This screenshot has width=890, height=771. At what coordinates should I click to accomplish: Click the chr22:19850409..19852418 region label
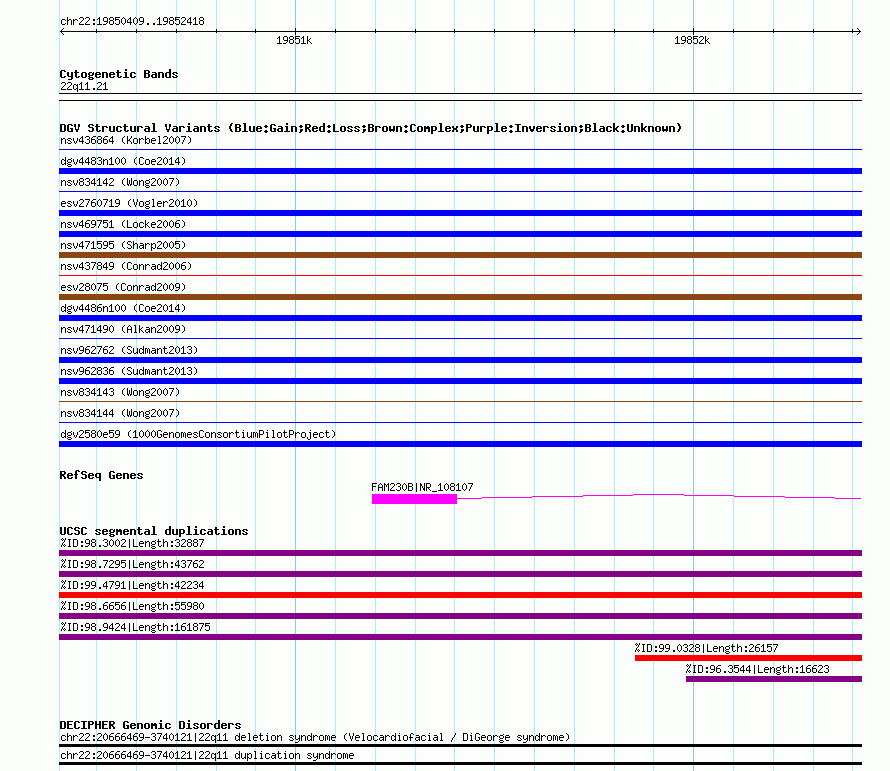[x=132, y=22]
